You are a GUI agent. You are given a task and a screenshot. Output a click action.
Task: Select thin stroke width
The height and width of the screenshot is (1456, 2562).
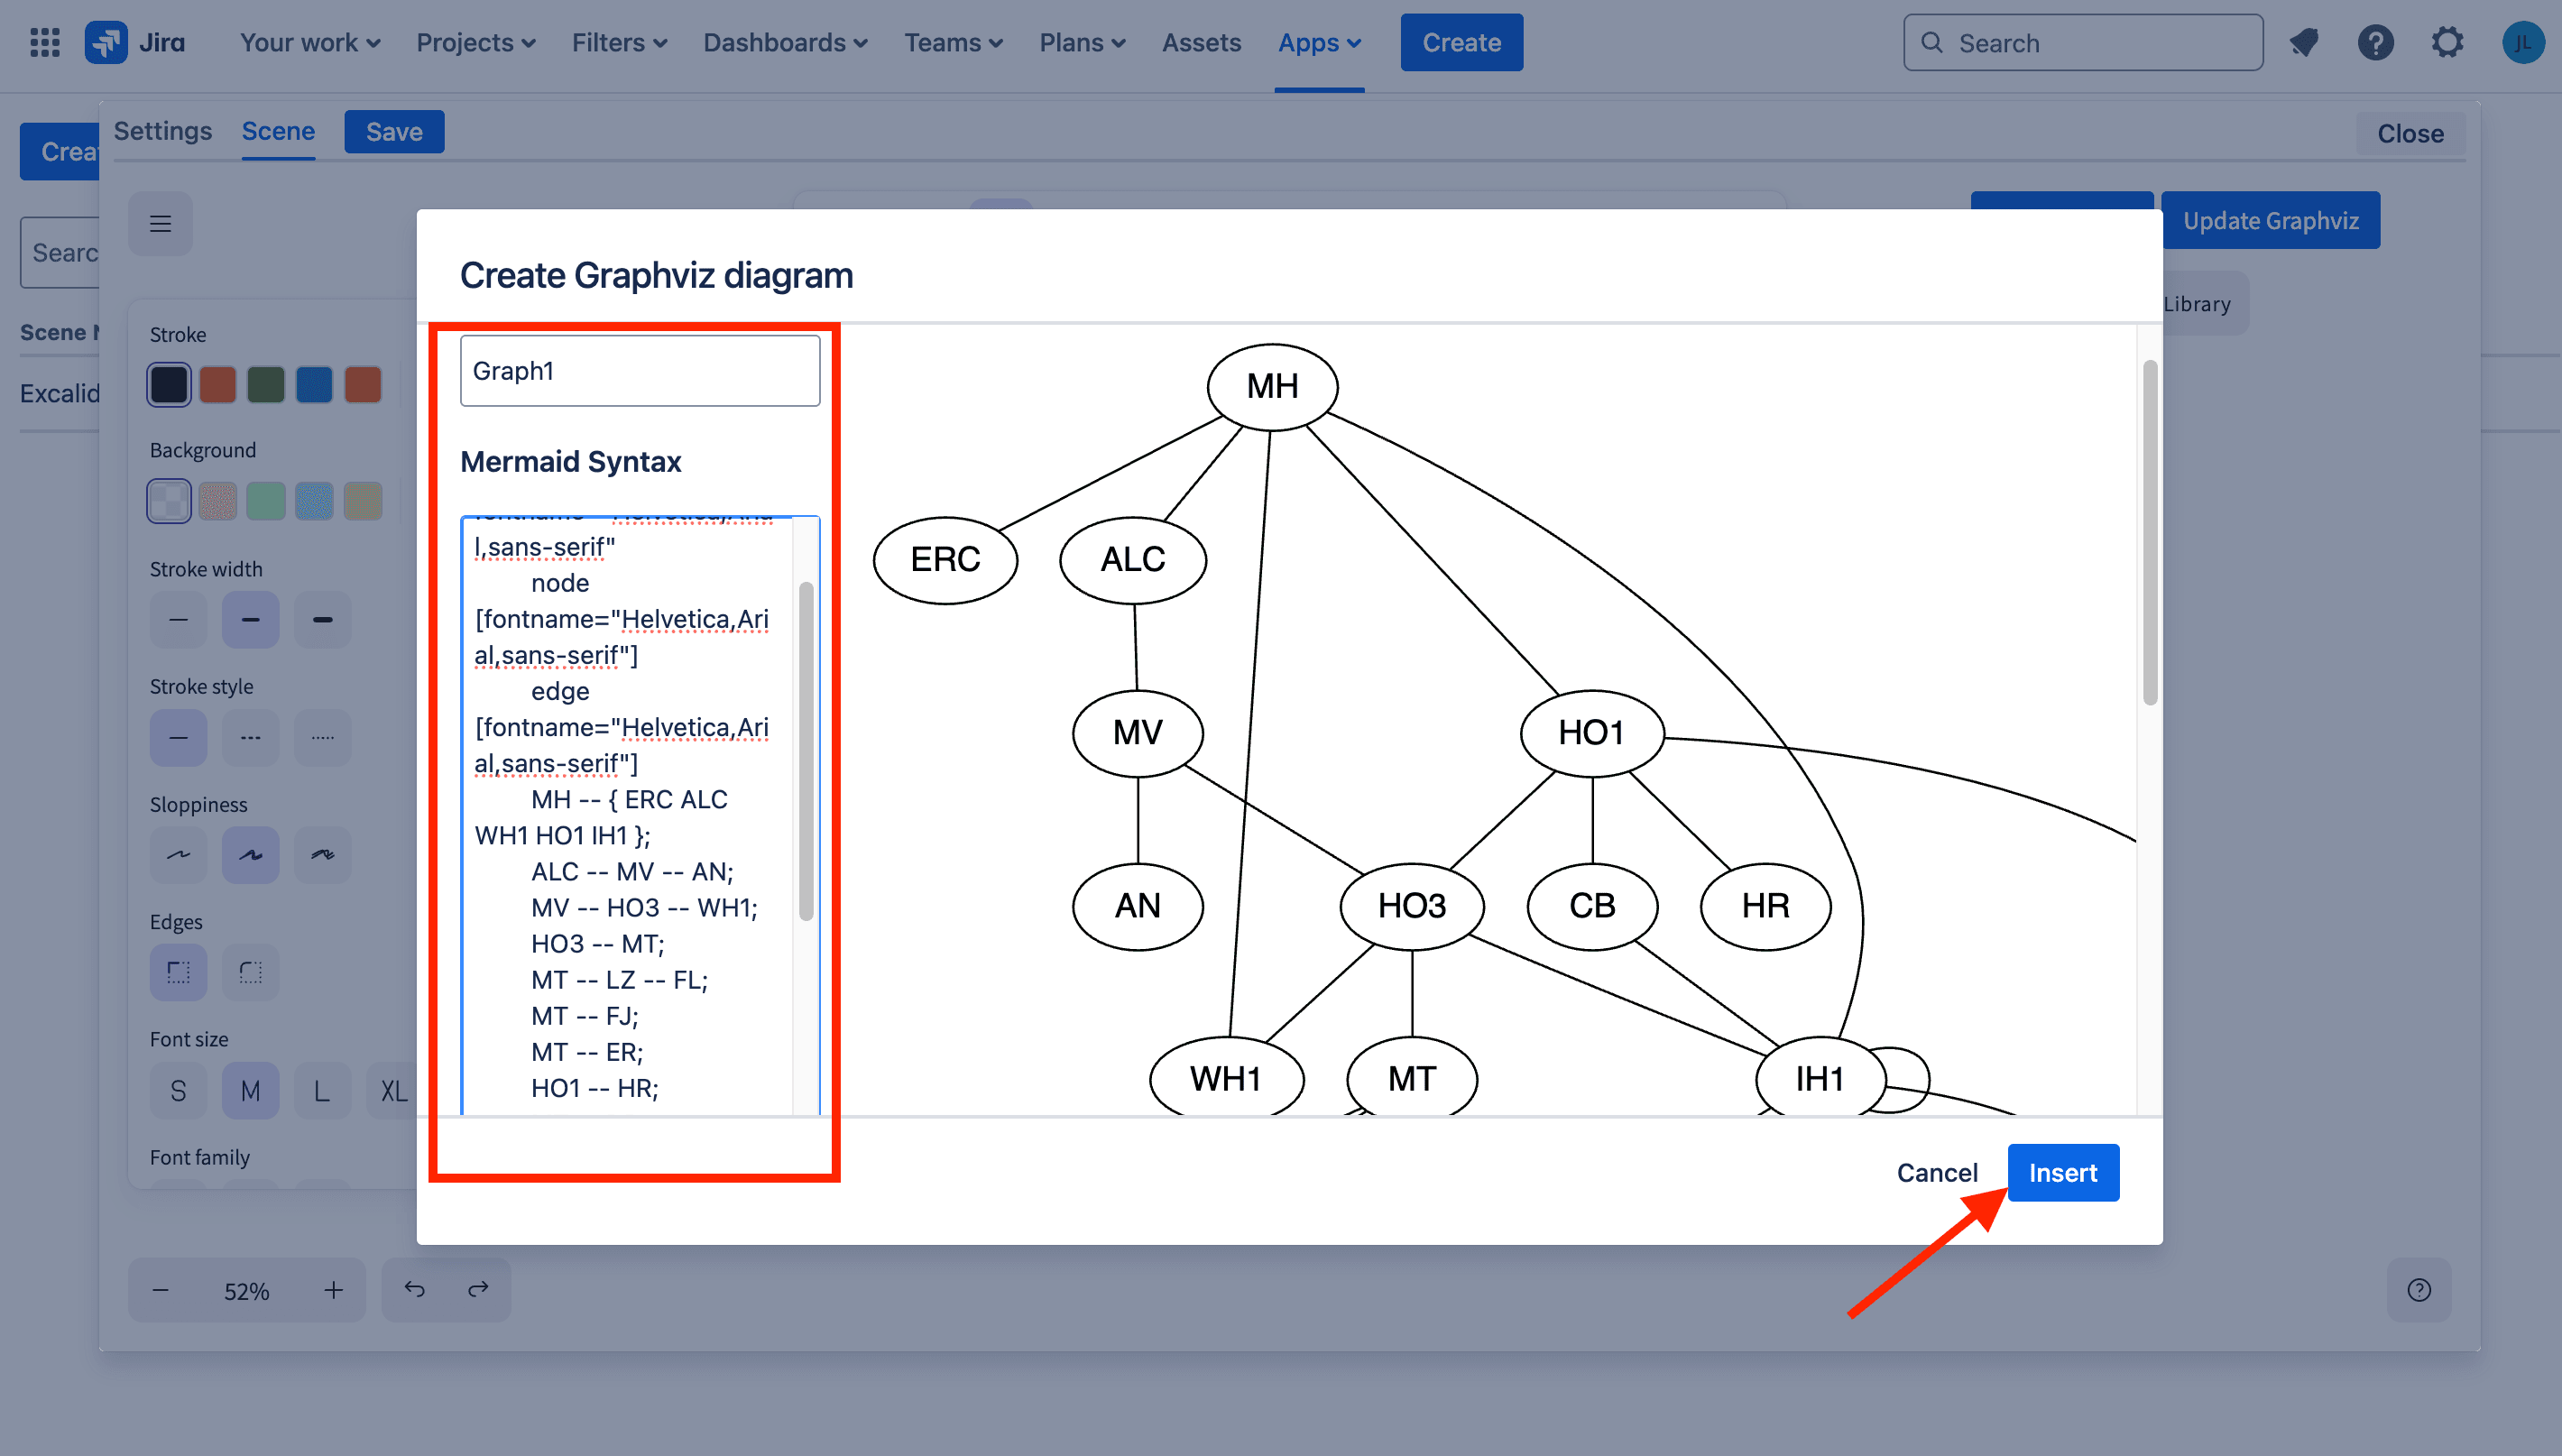click(179, 620)
